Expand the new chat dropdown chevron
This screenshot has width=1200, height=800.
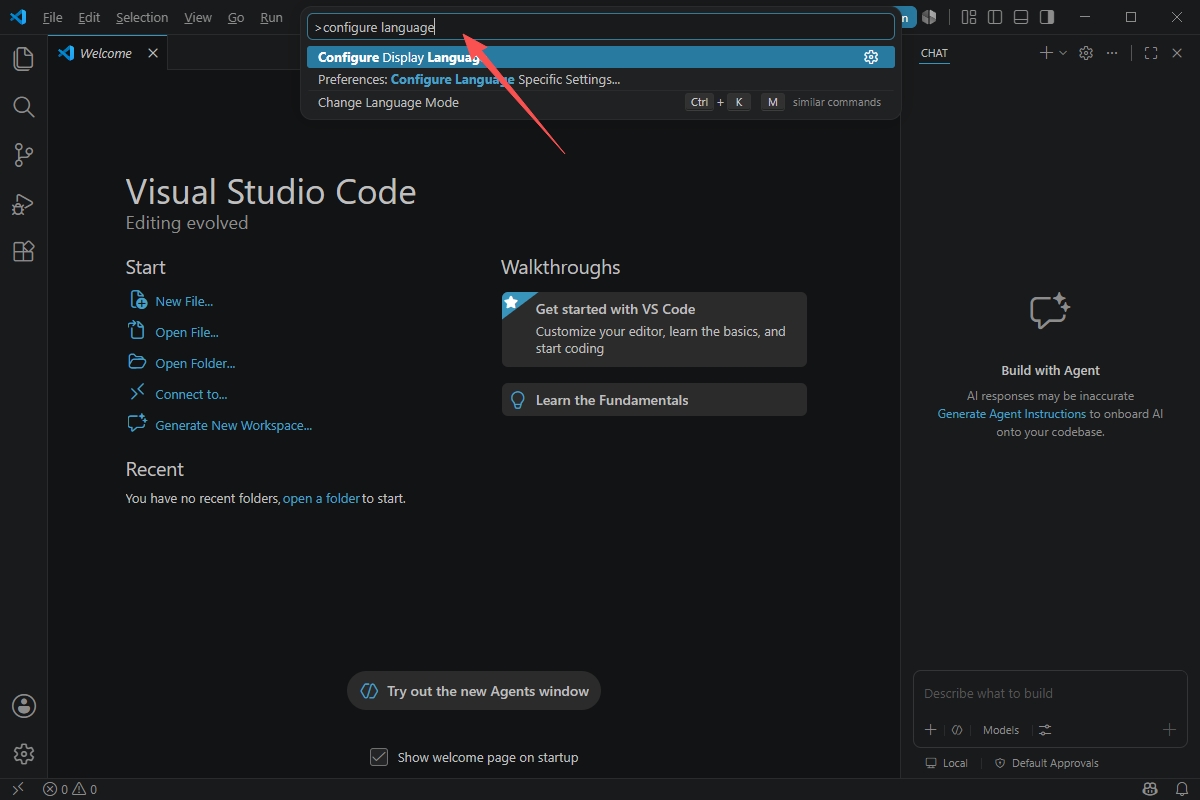point(1063,53)
